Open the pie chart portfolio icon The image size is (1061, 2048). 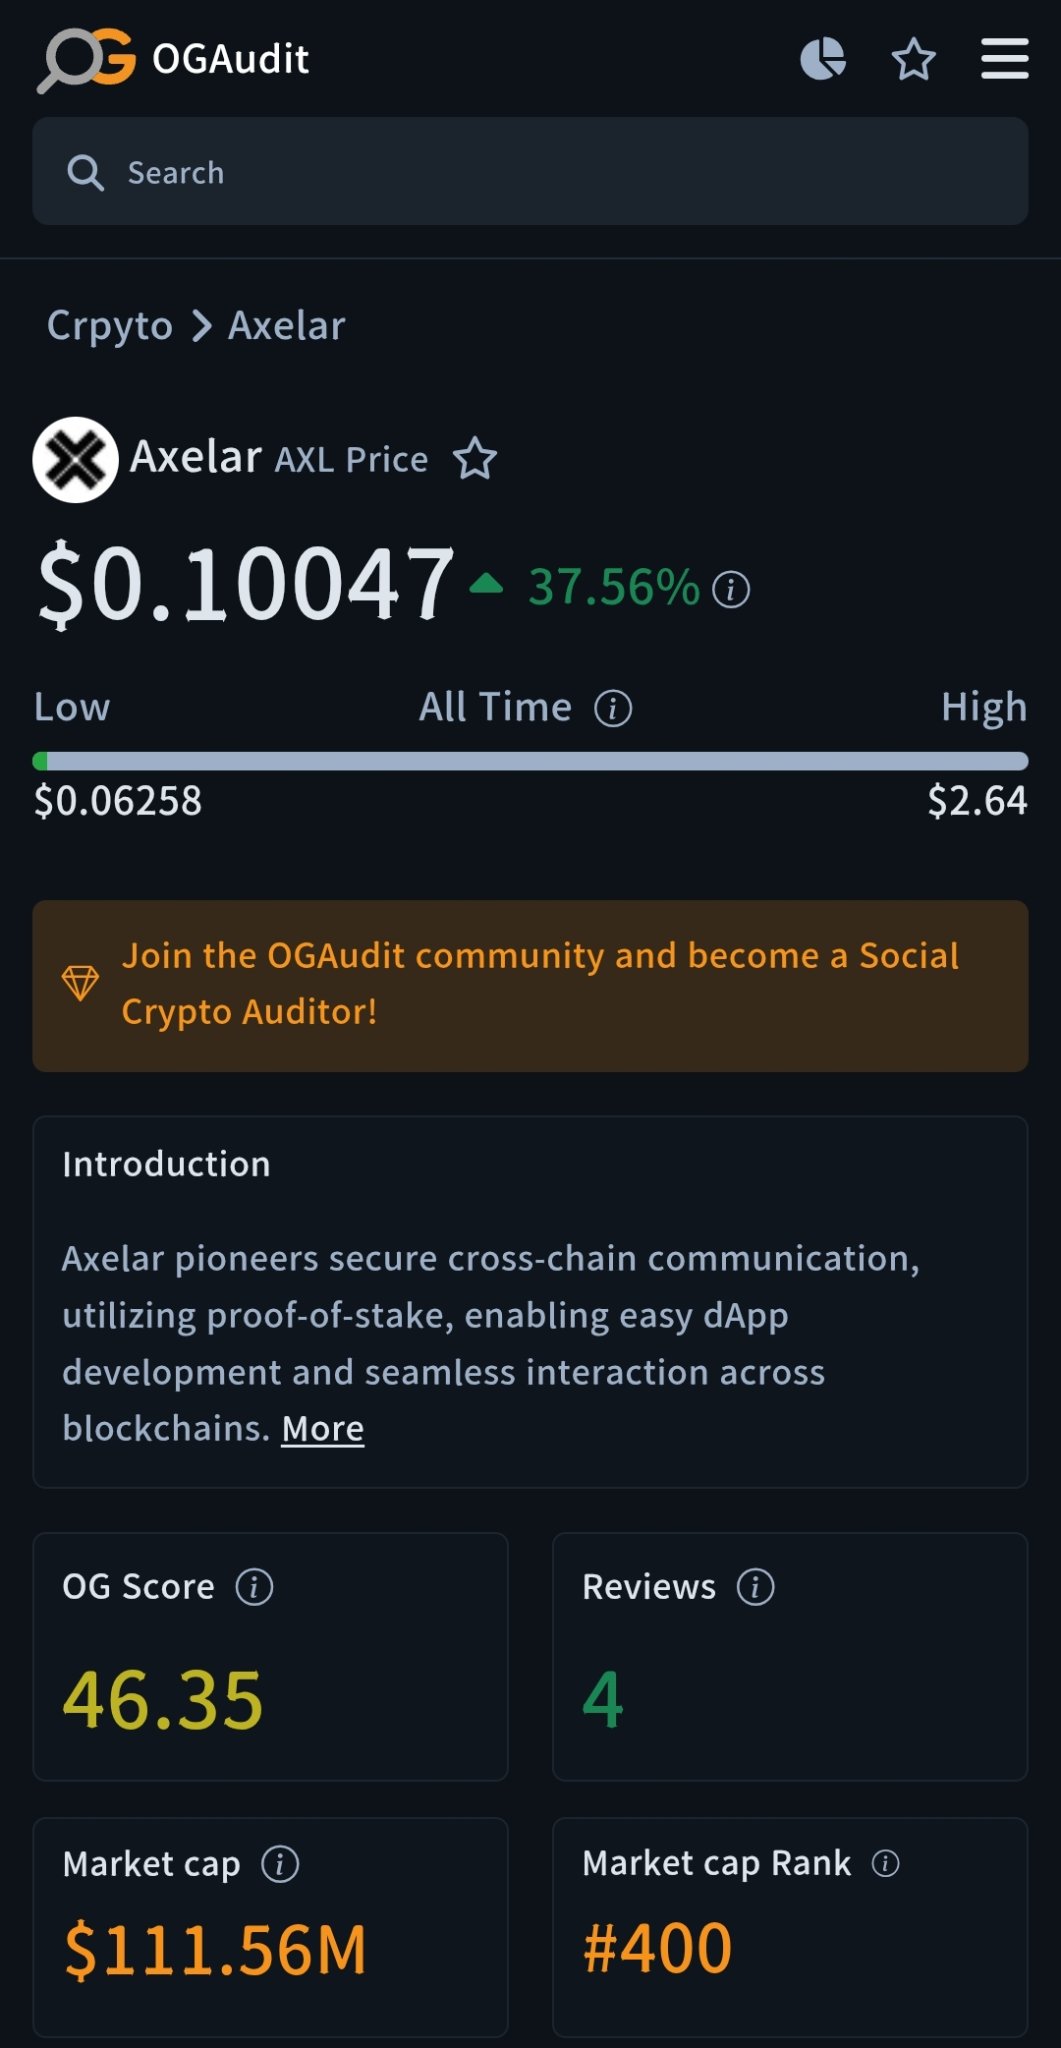point(823,59)
